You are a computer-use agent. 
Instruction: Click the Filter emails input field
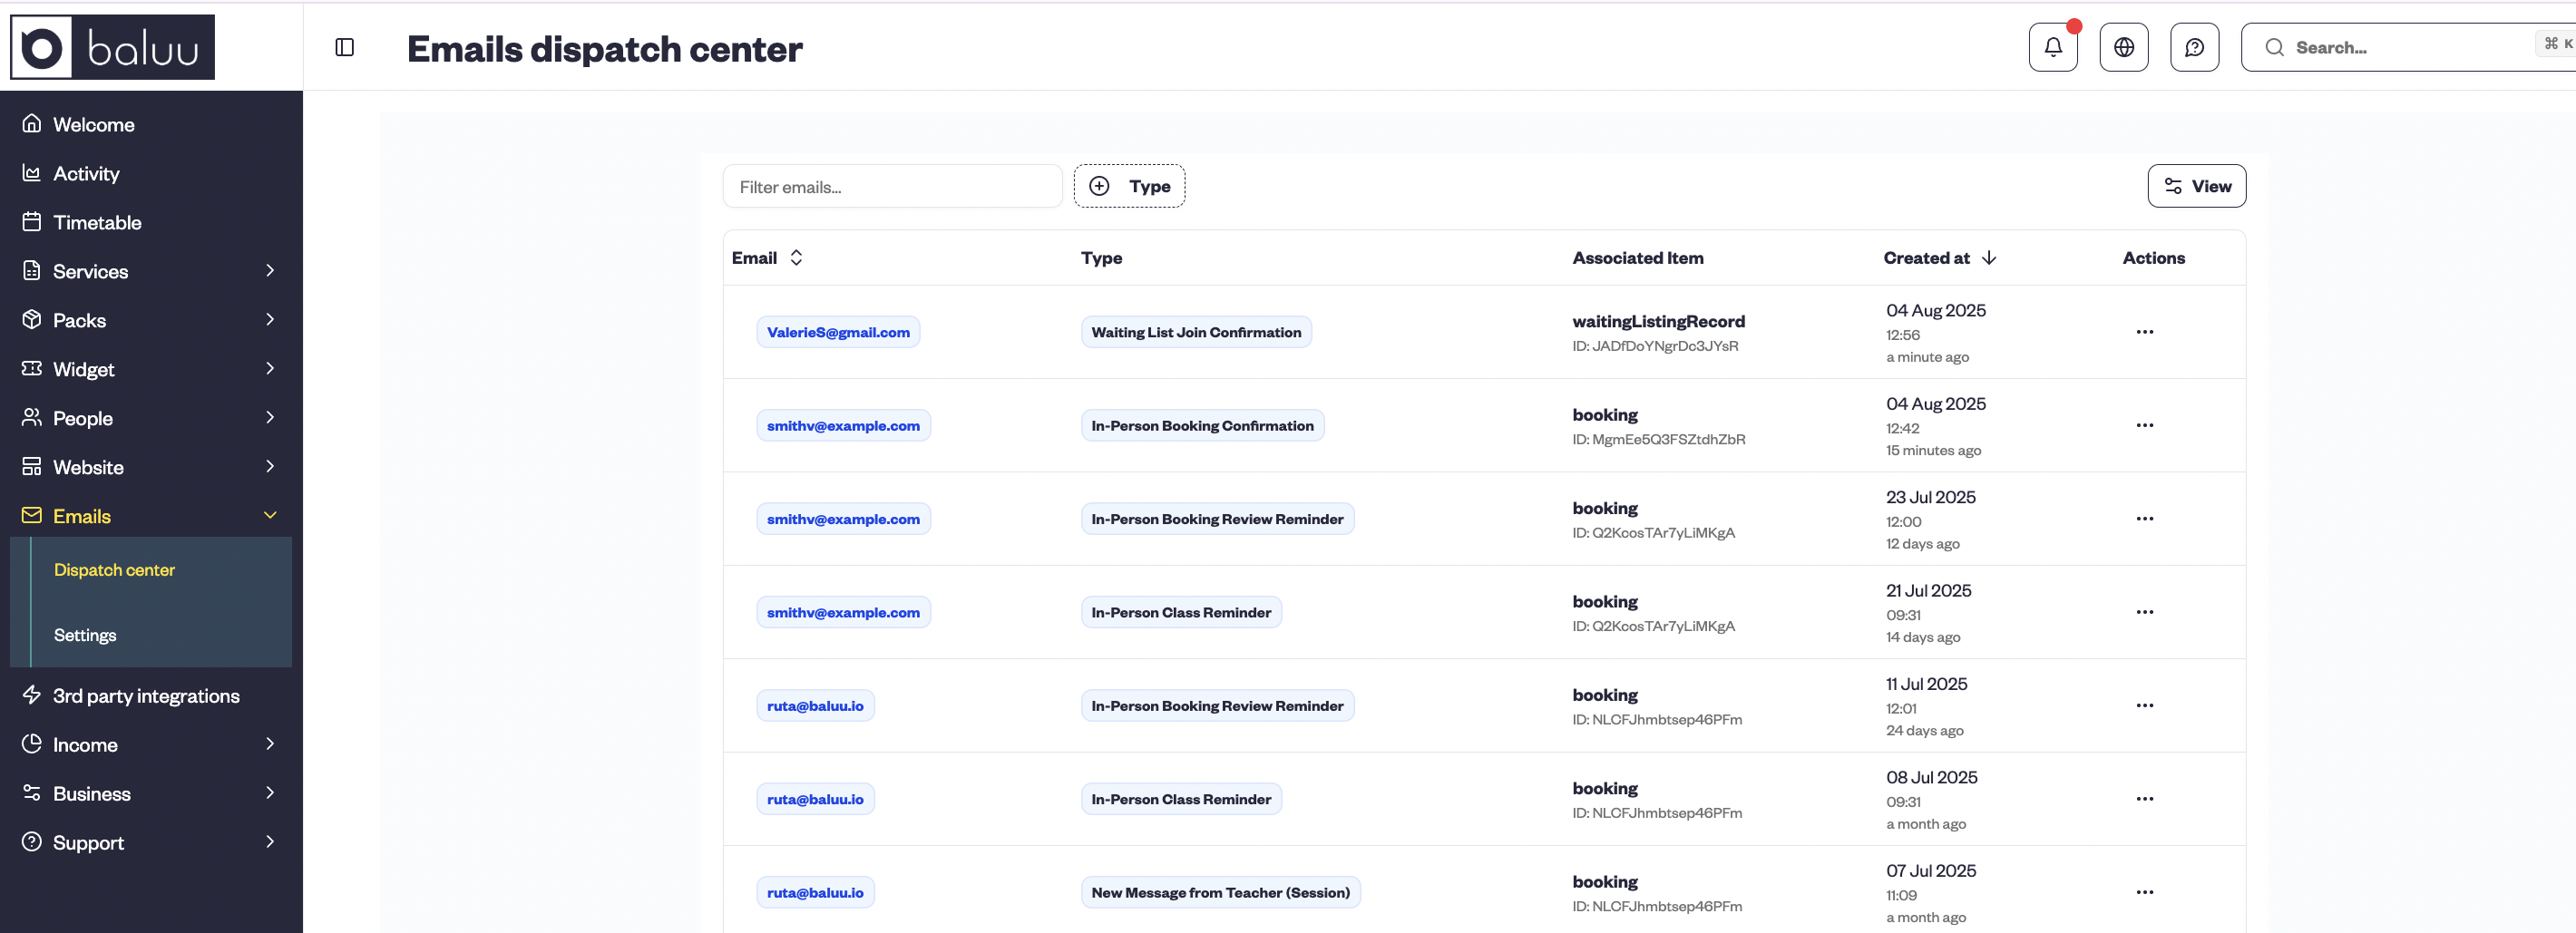pos(892,186)
